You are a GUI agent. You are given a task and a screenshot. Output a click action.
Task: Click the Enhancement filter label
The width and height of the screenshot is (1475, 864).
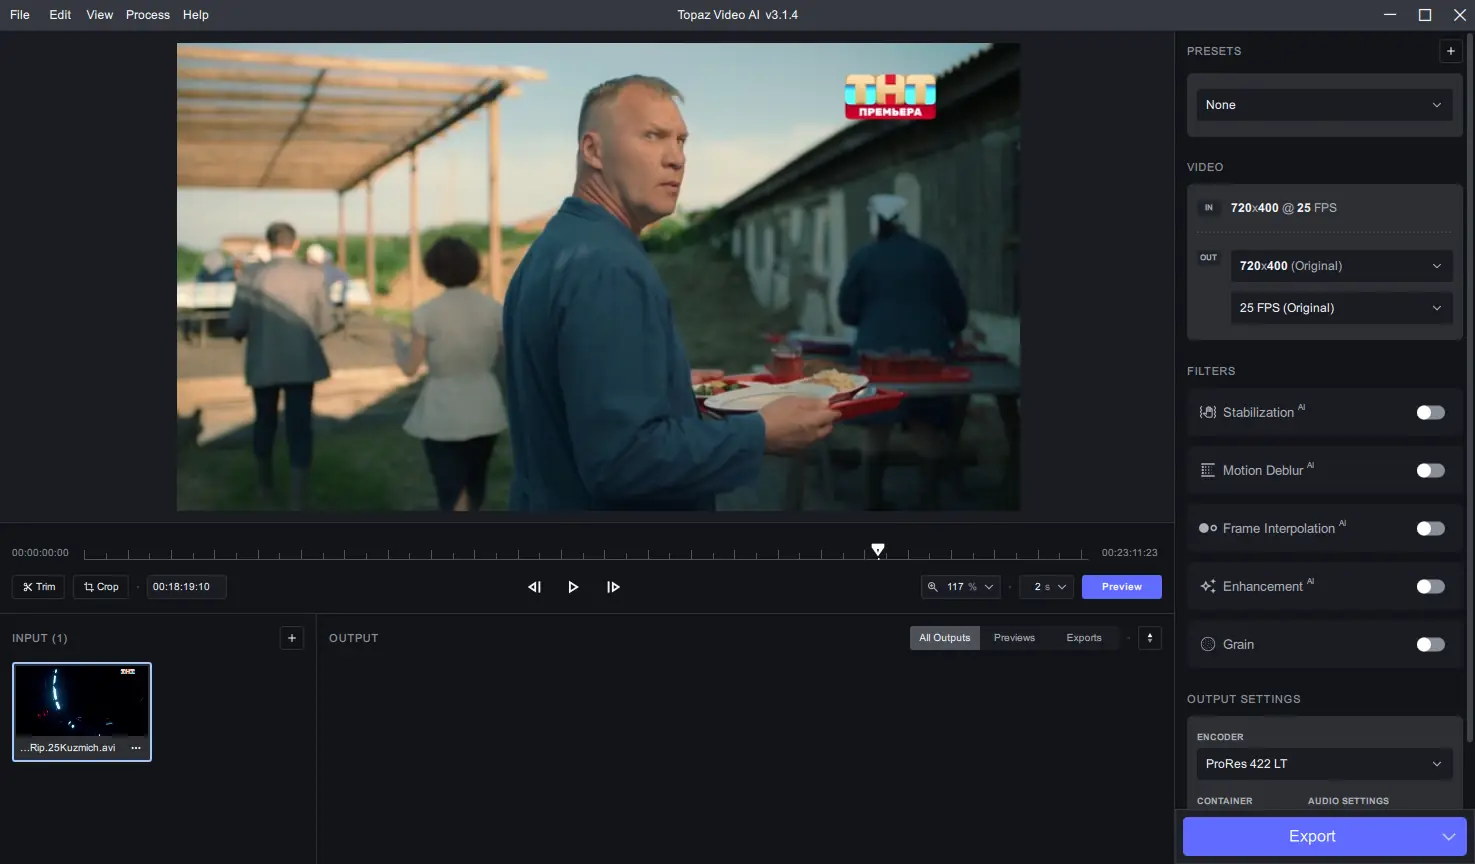click(x=1263, y=586)
